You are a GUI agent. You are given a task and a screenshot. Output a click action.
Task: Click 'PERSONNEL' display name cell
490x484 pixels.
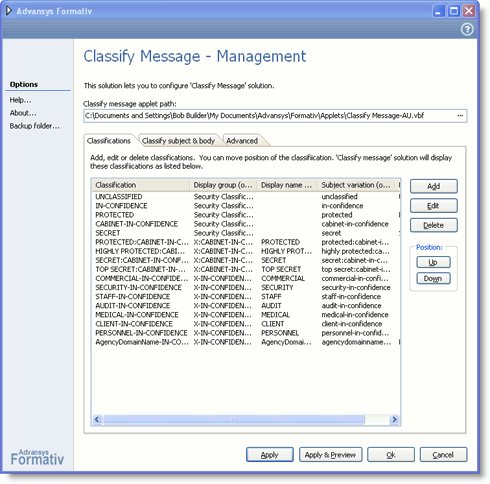click(x=280, y=333)
